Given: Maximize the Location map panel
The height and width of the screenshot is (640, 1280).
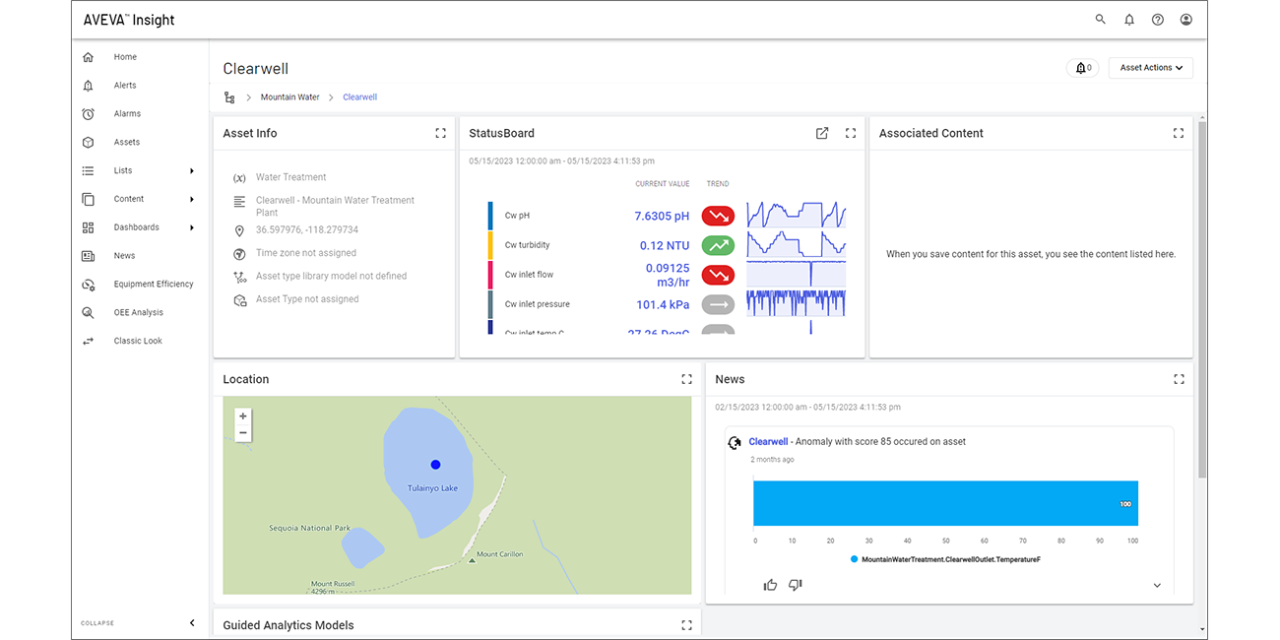Looking at the screenshot, I should (x=686, y=379).
